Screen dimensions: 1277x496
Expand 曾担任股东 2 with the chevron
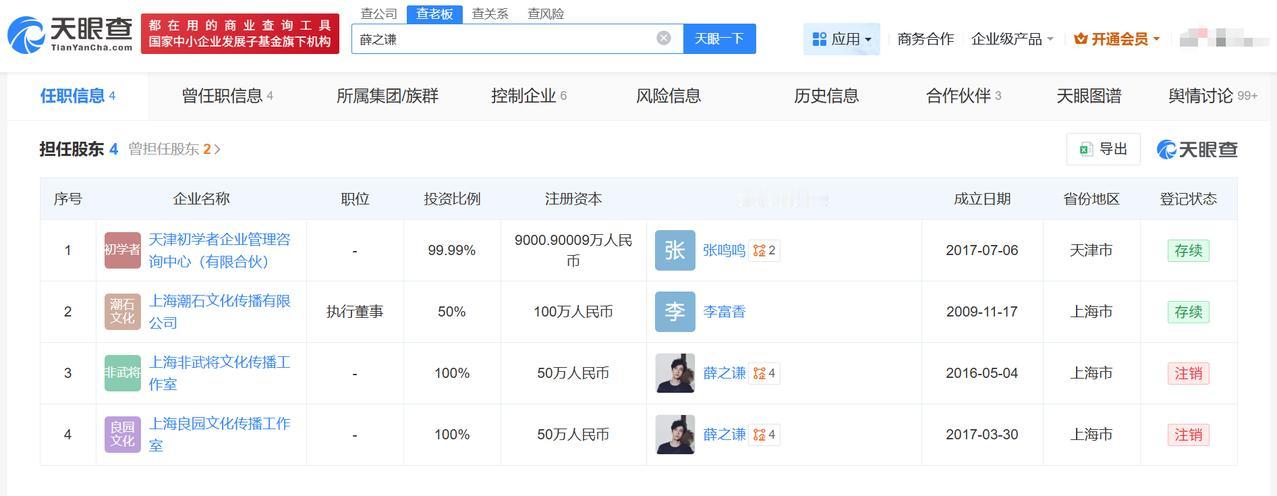click(217, 149)
